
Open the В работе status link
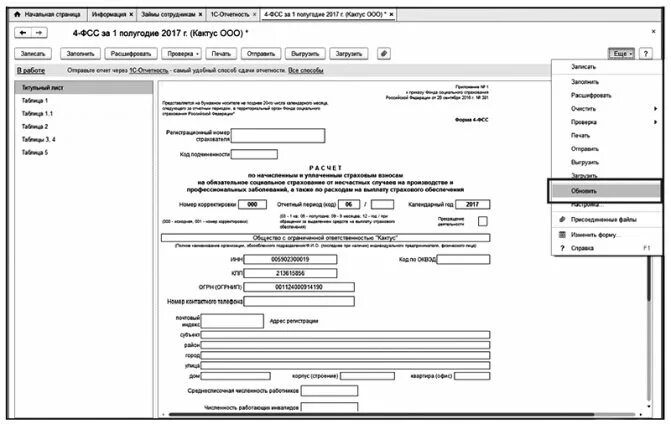pyautogui.click(x=31, y=70)
